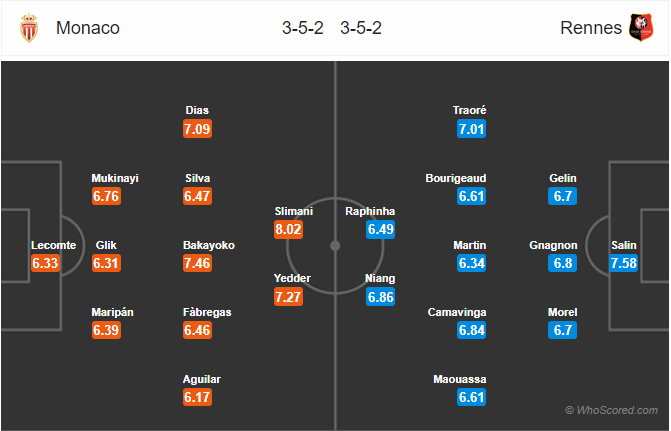
Task: Click Aguilar's 6.17 rating badge
Action: pyautogui.click(x=197, y=397)
